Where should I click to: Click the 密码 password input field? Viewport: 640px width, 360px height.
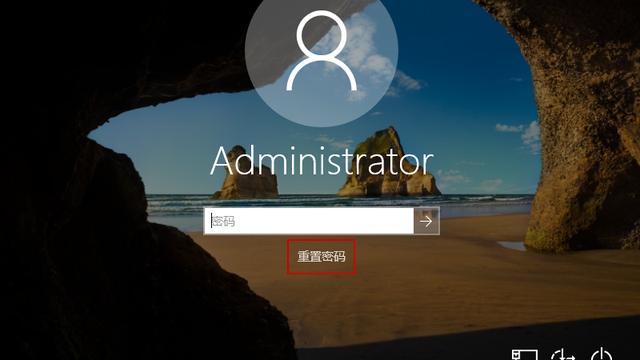309,221
